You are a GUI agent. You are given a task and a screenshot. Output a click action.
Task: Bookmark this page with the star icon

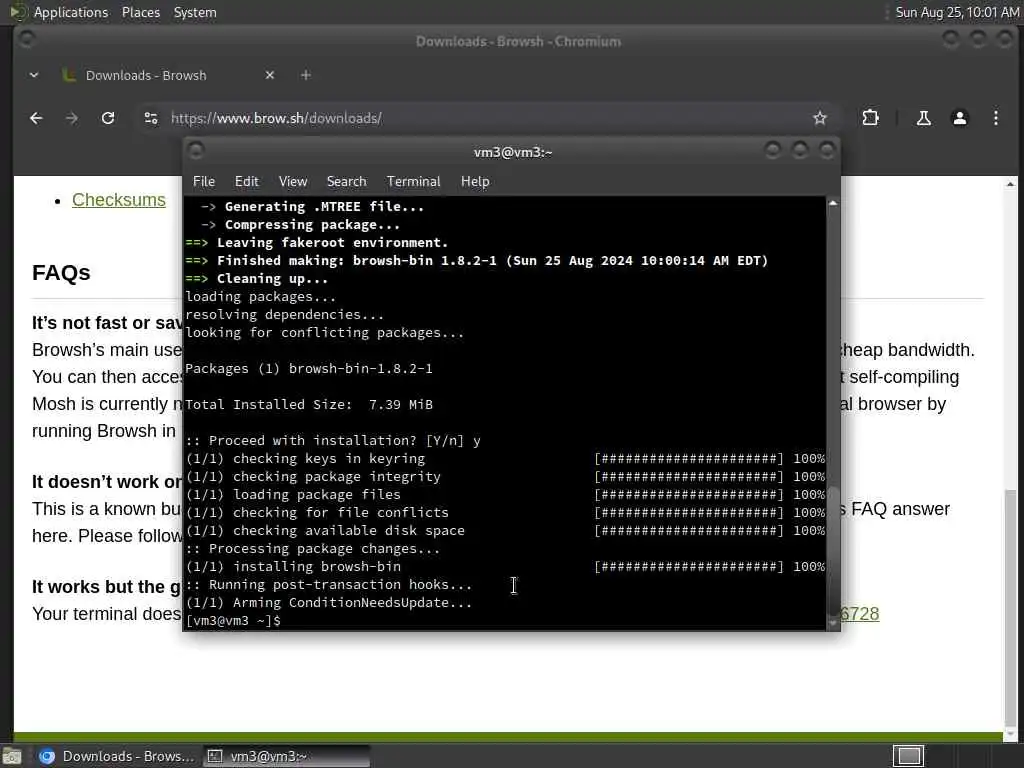click(820, 118)
